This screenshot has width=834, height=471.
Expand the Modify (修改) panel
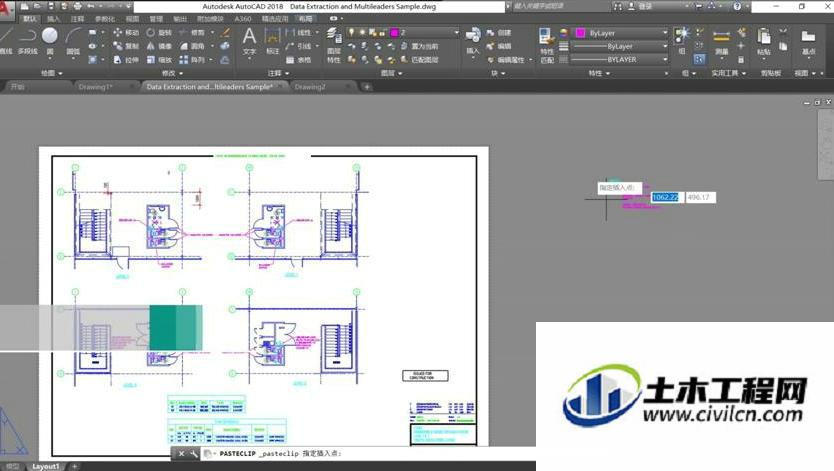(x=172, y=73)
